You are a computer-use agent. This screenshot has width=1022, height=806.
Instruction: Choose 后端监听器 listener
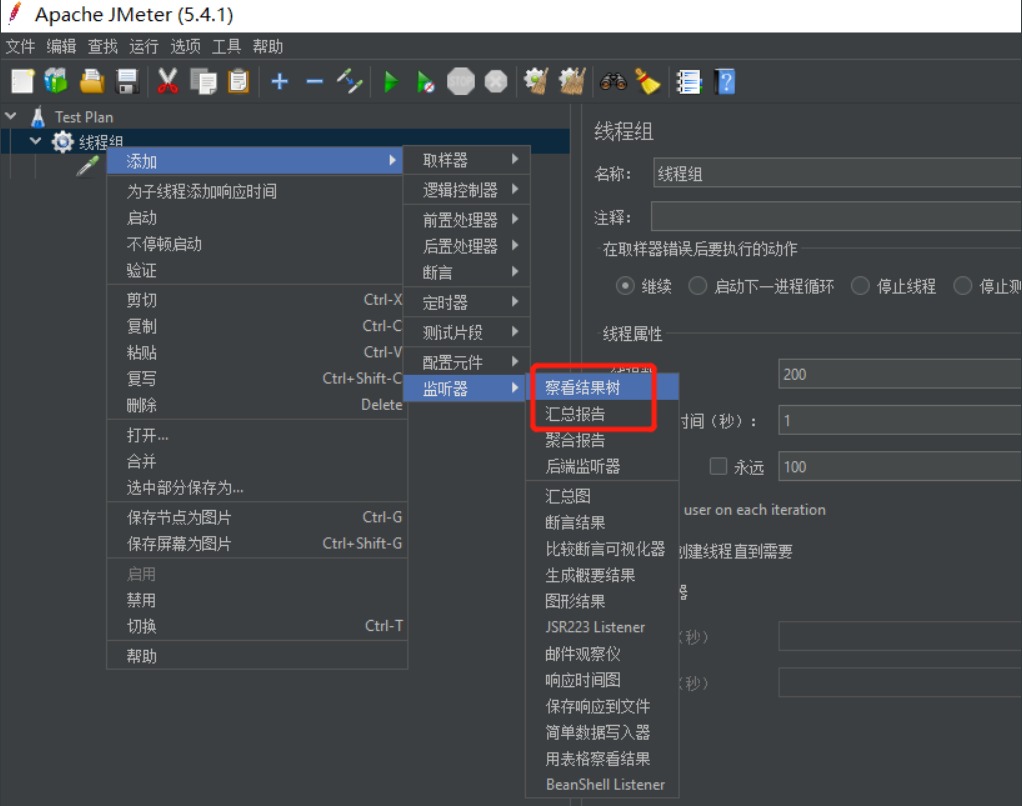click(x=602, y=467)
